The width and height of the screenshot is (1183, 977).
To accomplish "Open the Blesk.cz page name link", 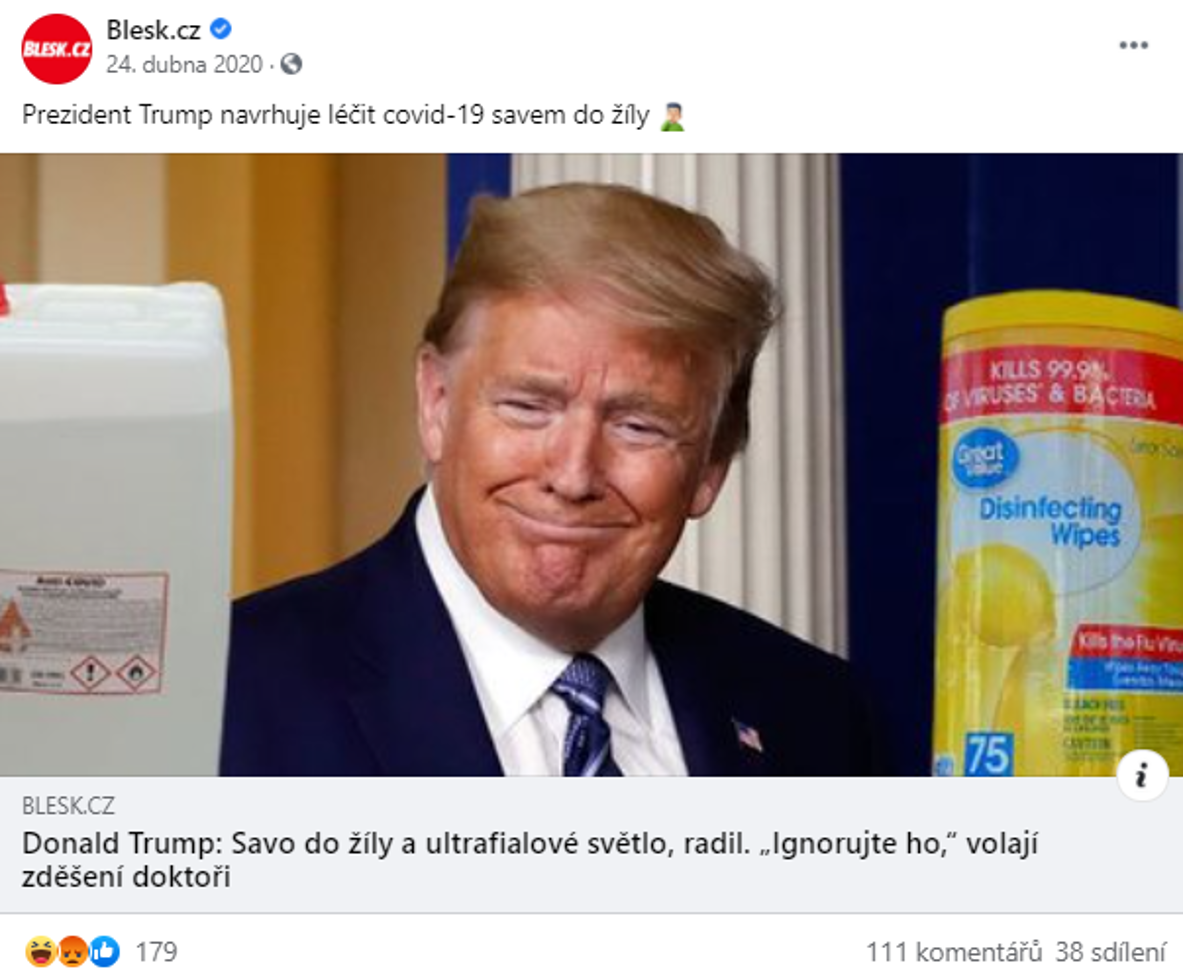I will [x=153, y=30].
